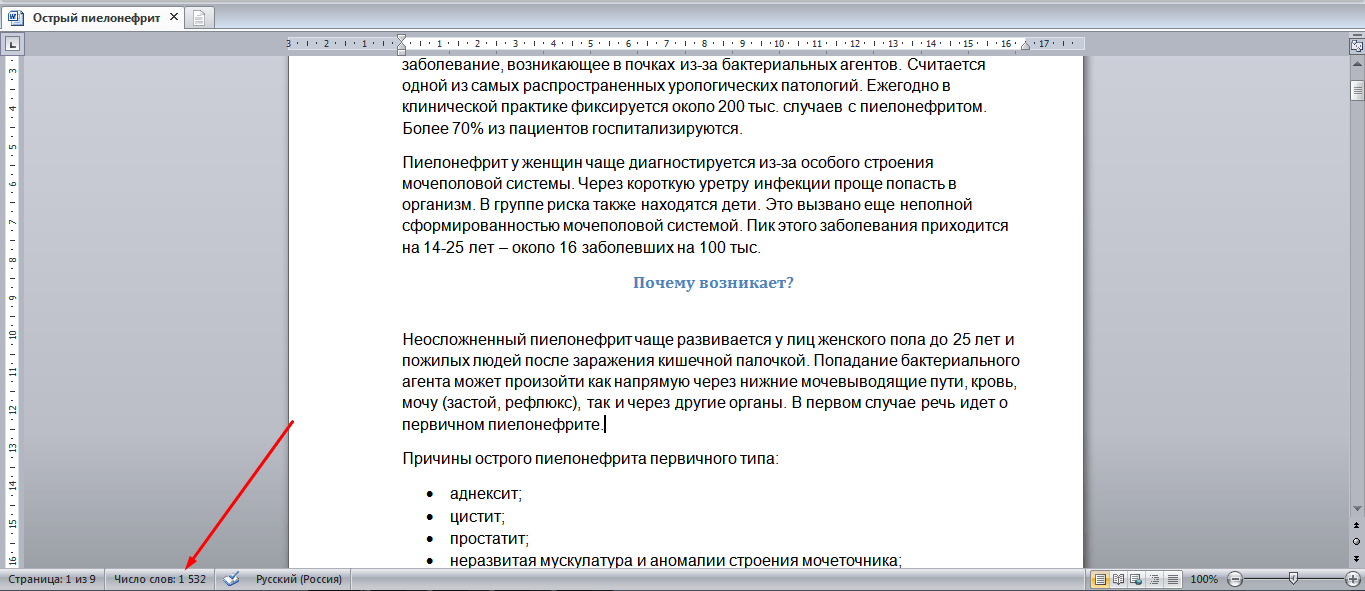Click the spelling check status icon
This screenshot has height=591, width=1365.
pyautogui.click(x=231, y=579)
